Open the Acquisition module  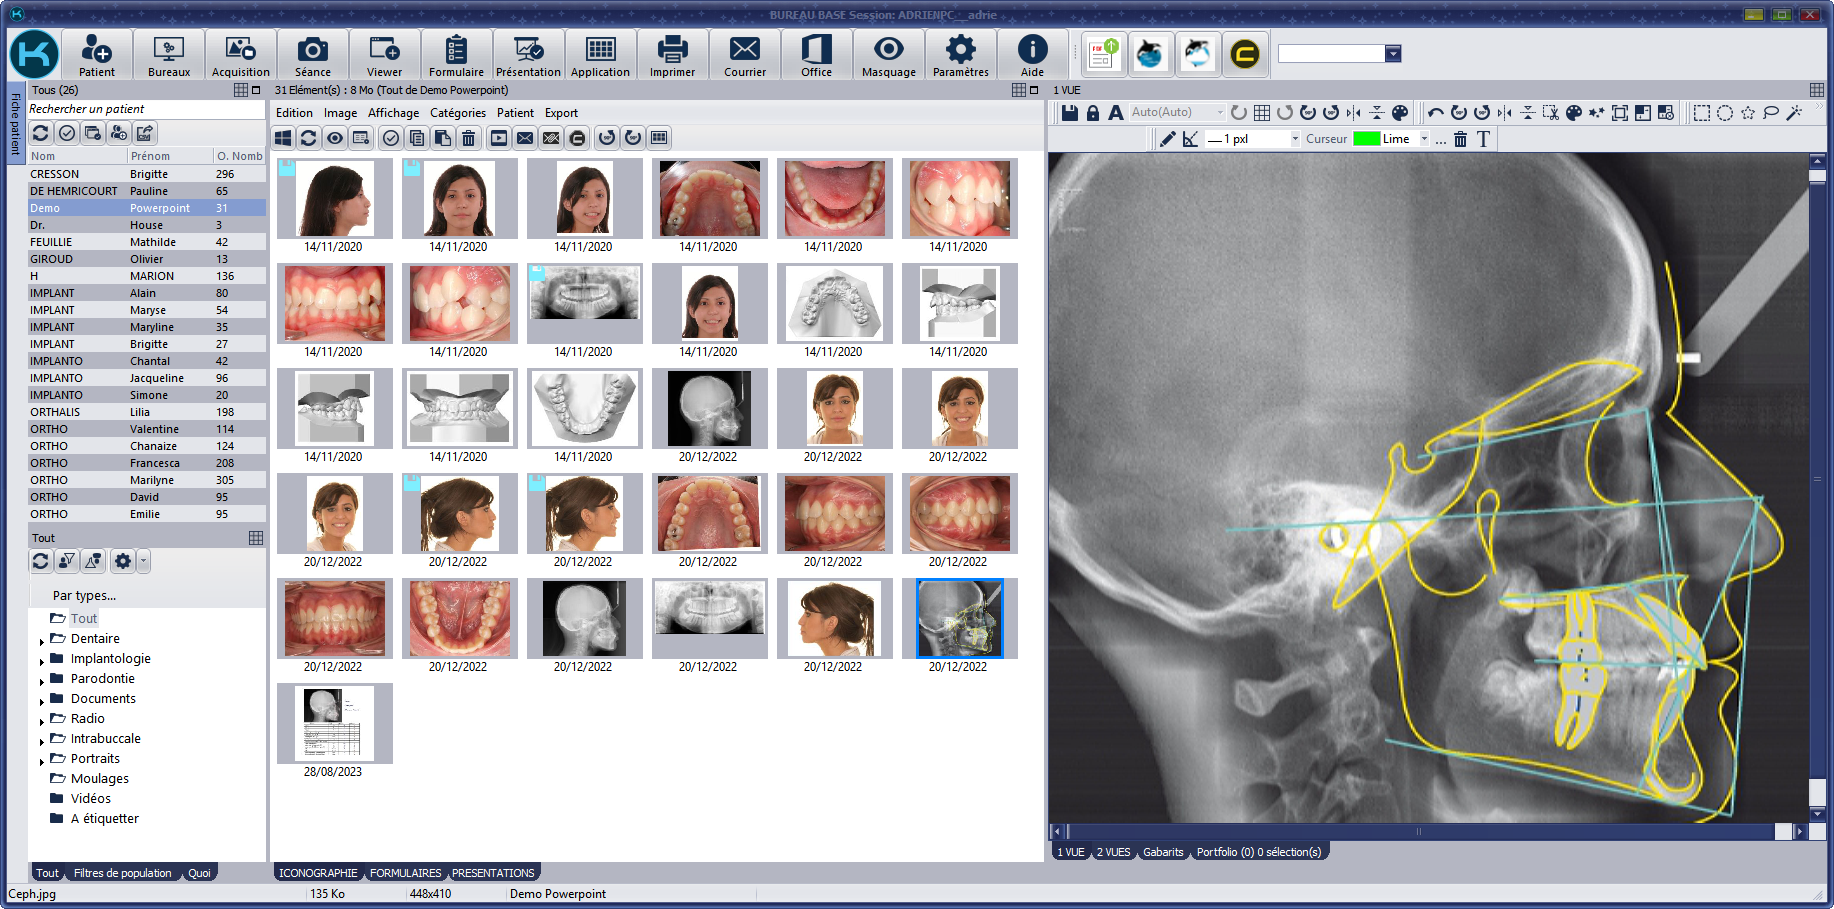[240, 55]
